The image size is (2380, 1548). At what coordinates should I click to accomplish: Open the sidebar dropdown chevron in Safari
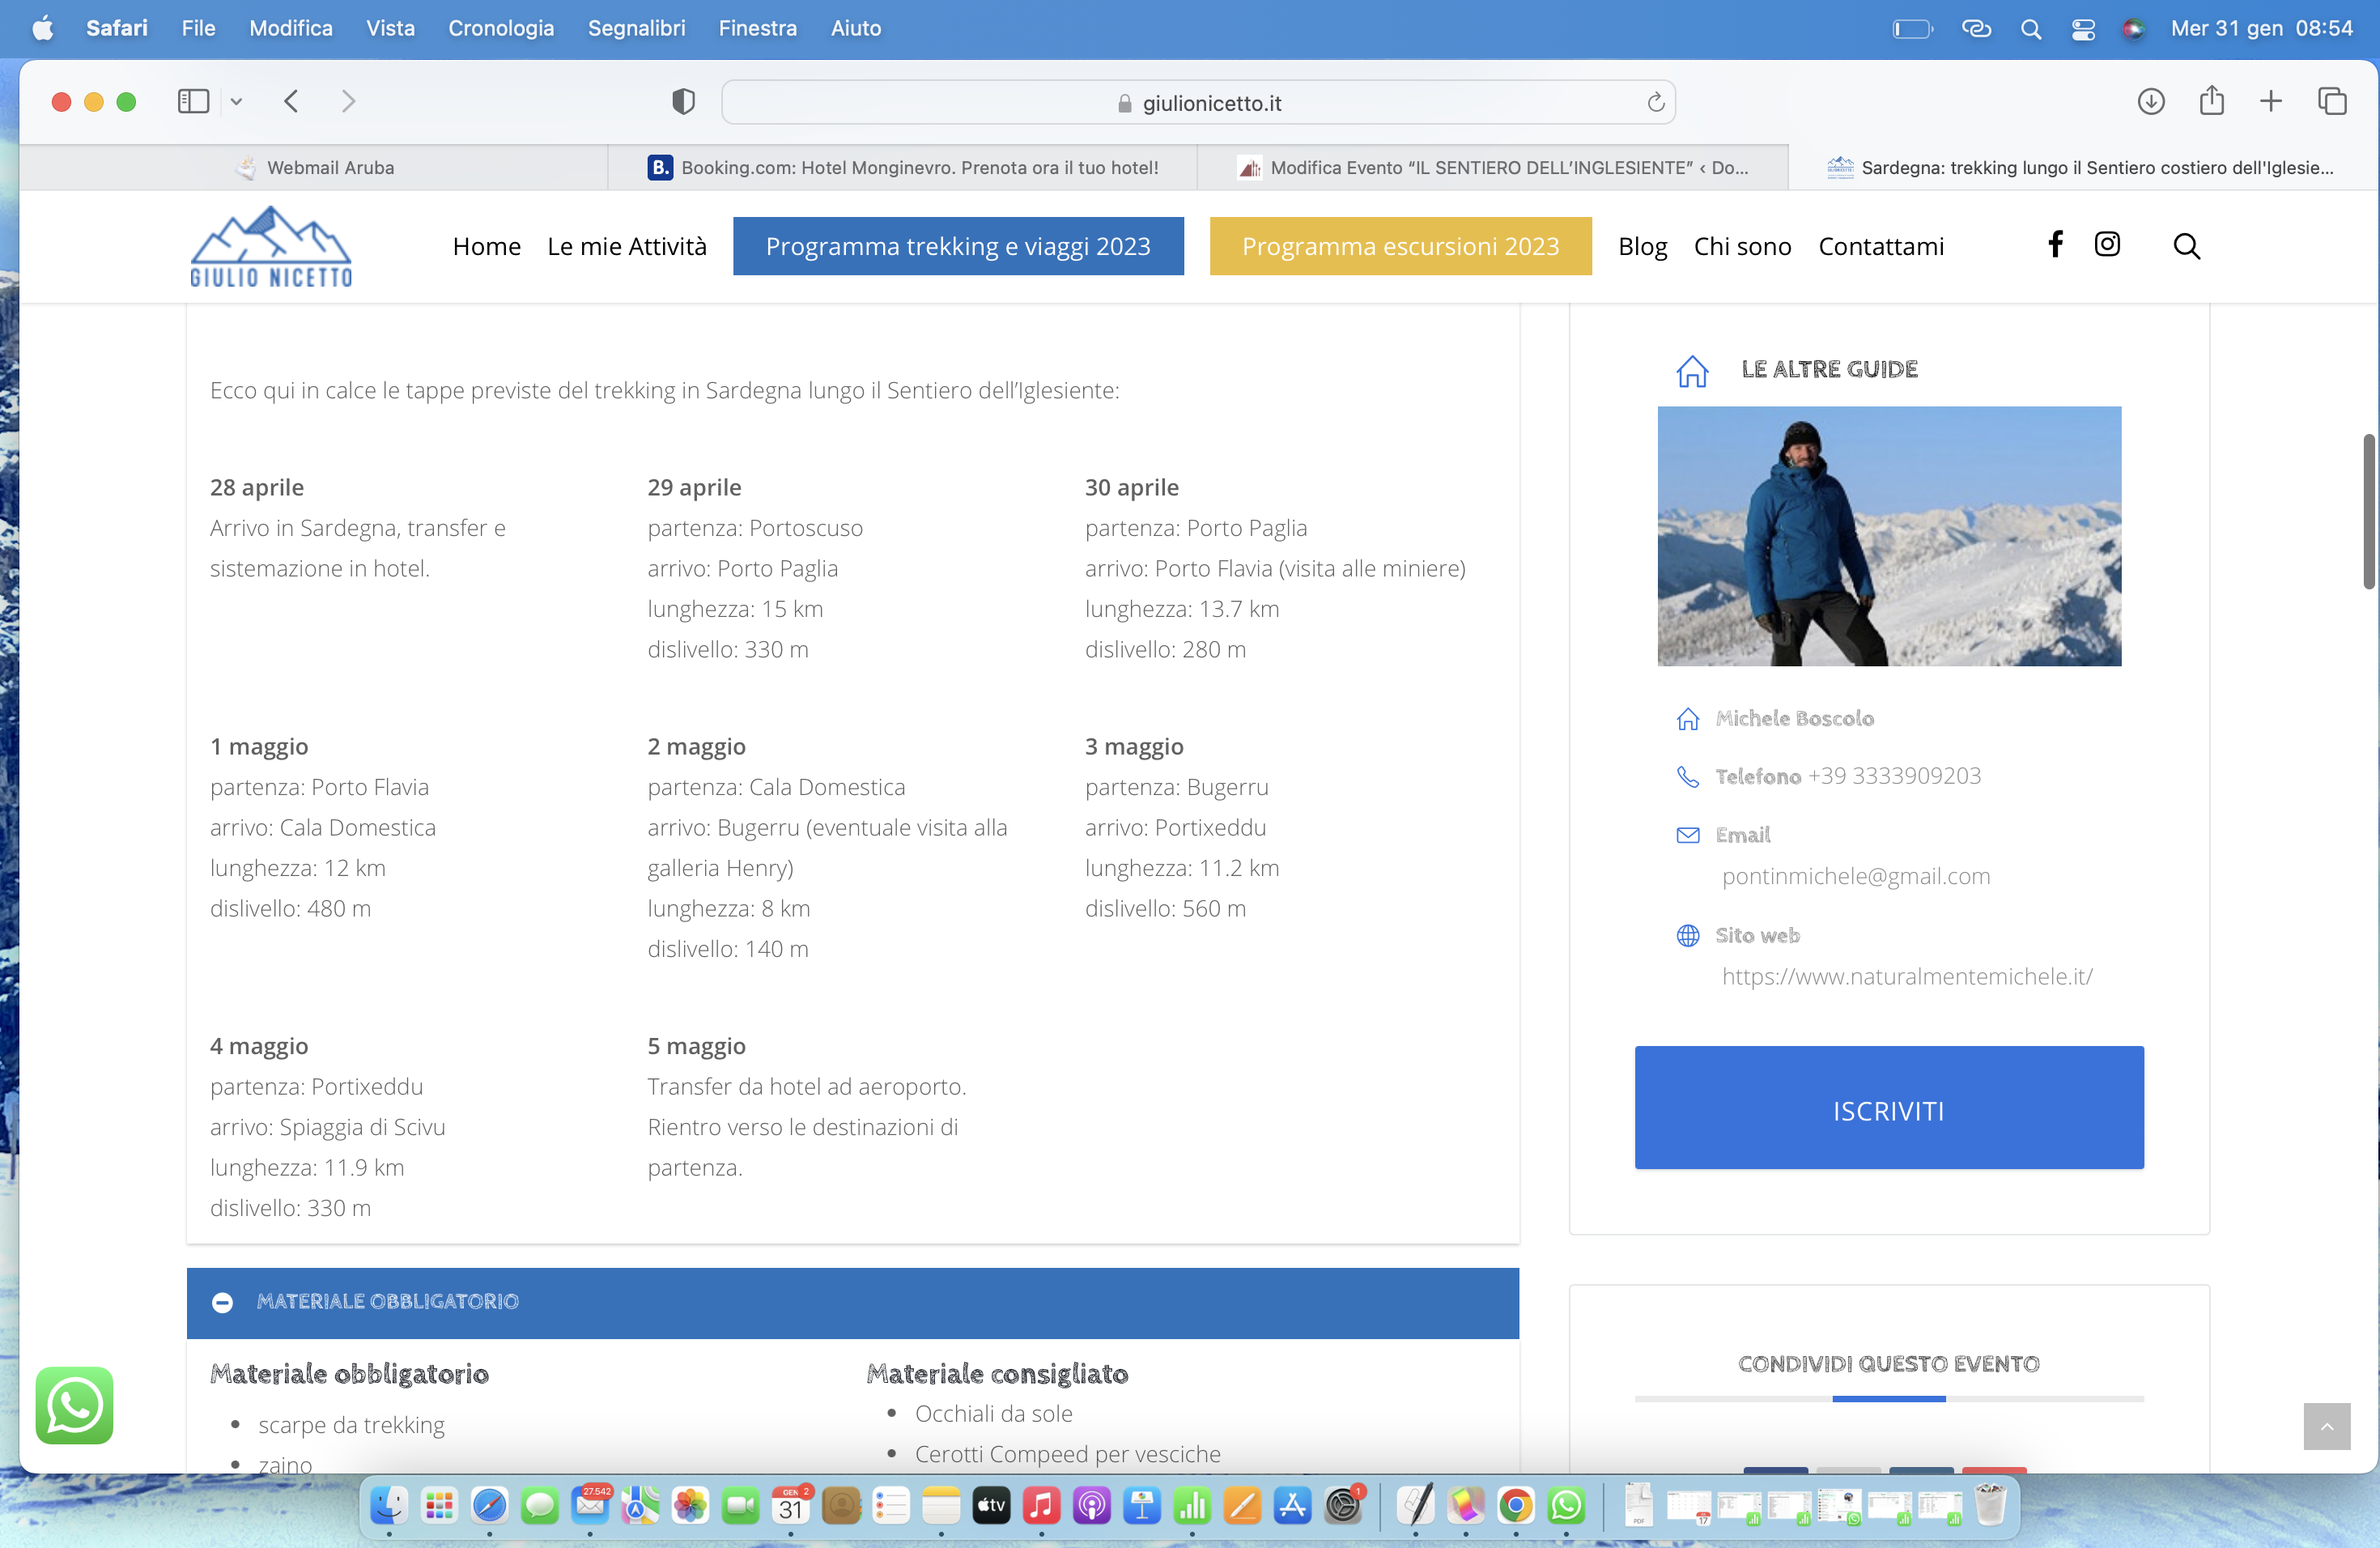pos(236,101)
